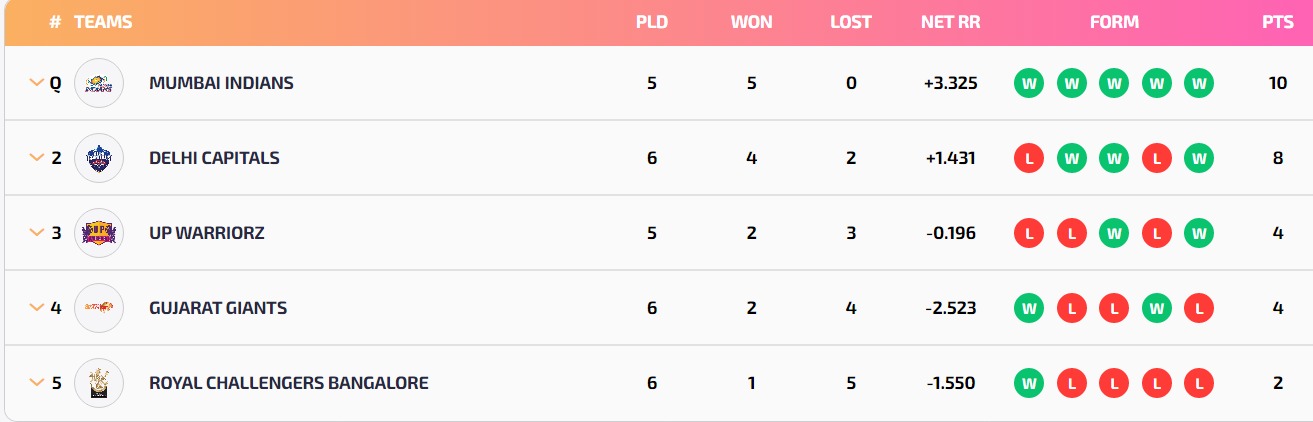Click the Gujarat Giants team logo
The height and width of the screenshot is (422, 1313).
click(99, 308)
